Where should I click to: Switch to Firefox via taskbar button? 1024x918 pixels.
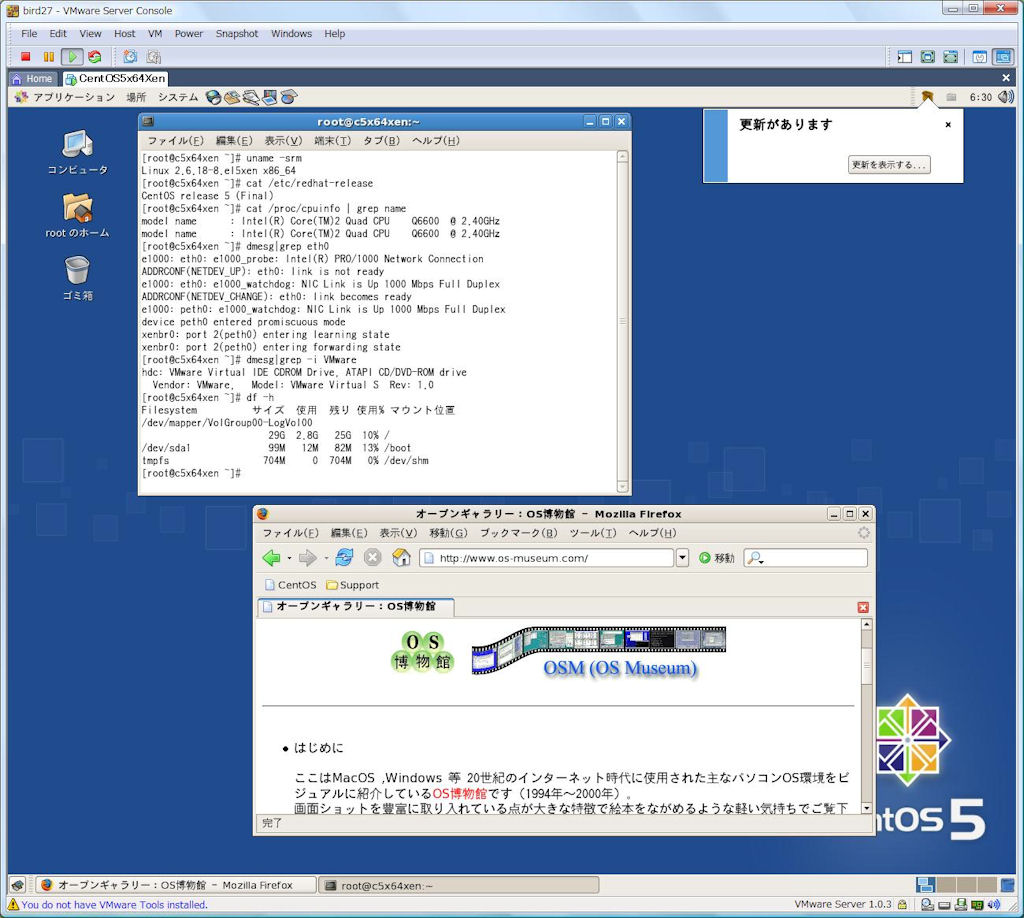pyautogui.click(x=175, y=885)
